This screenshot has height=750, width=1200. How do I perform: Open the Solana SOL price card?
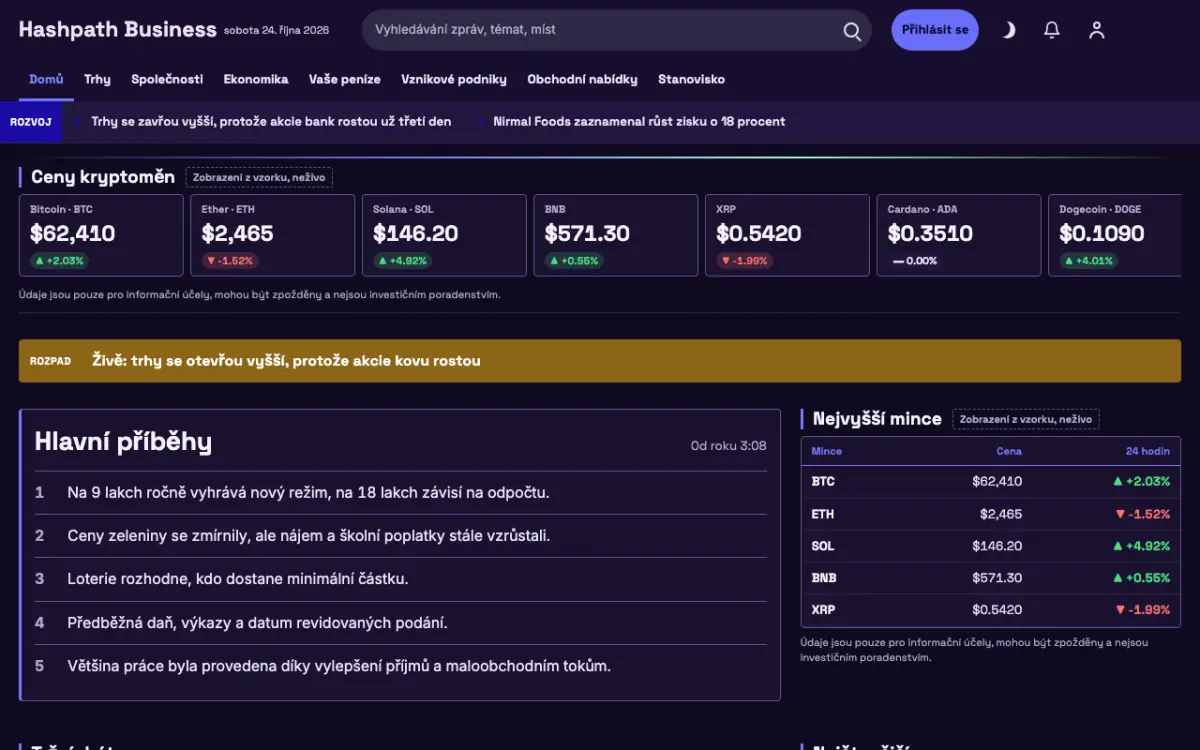pos(444,235)
